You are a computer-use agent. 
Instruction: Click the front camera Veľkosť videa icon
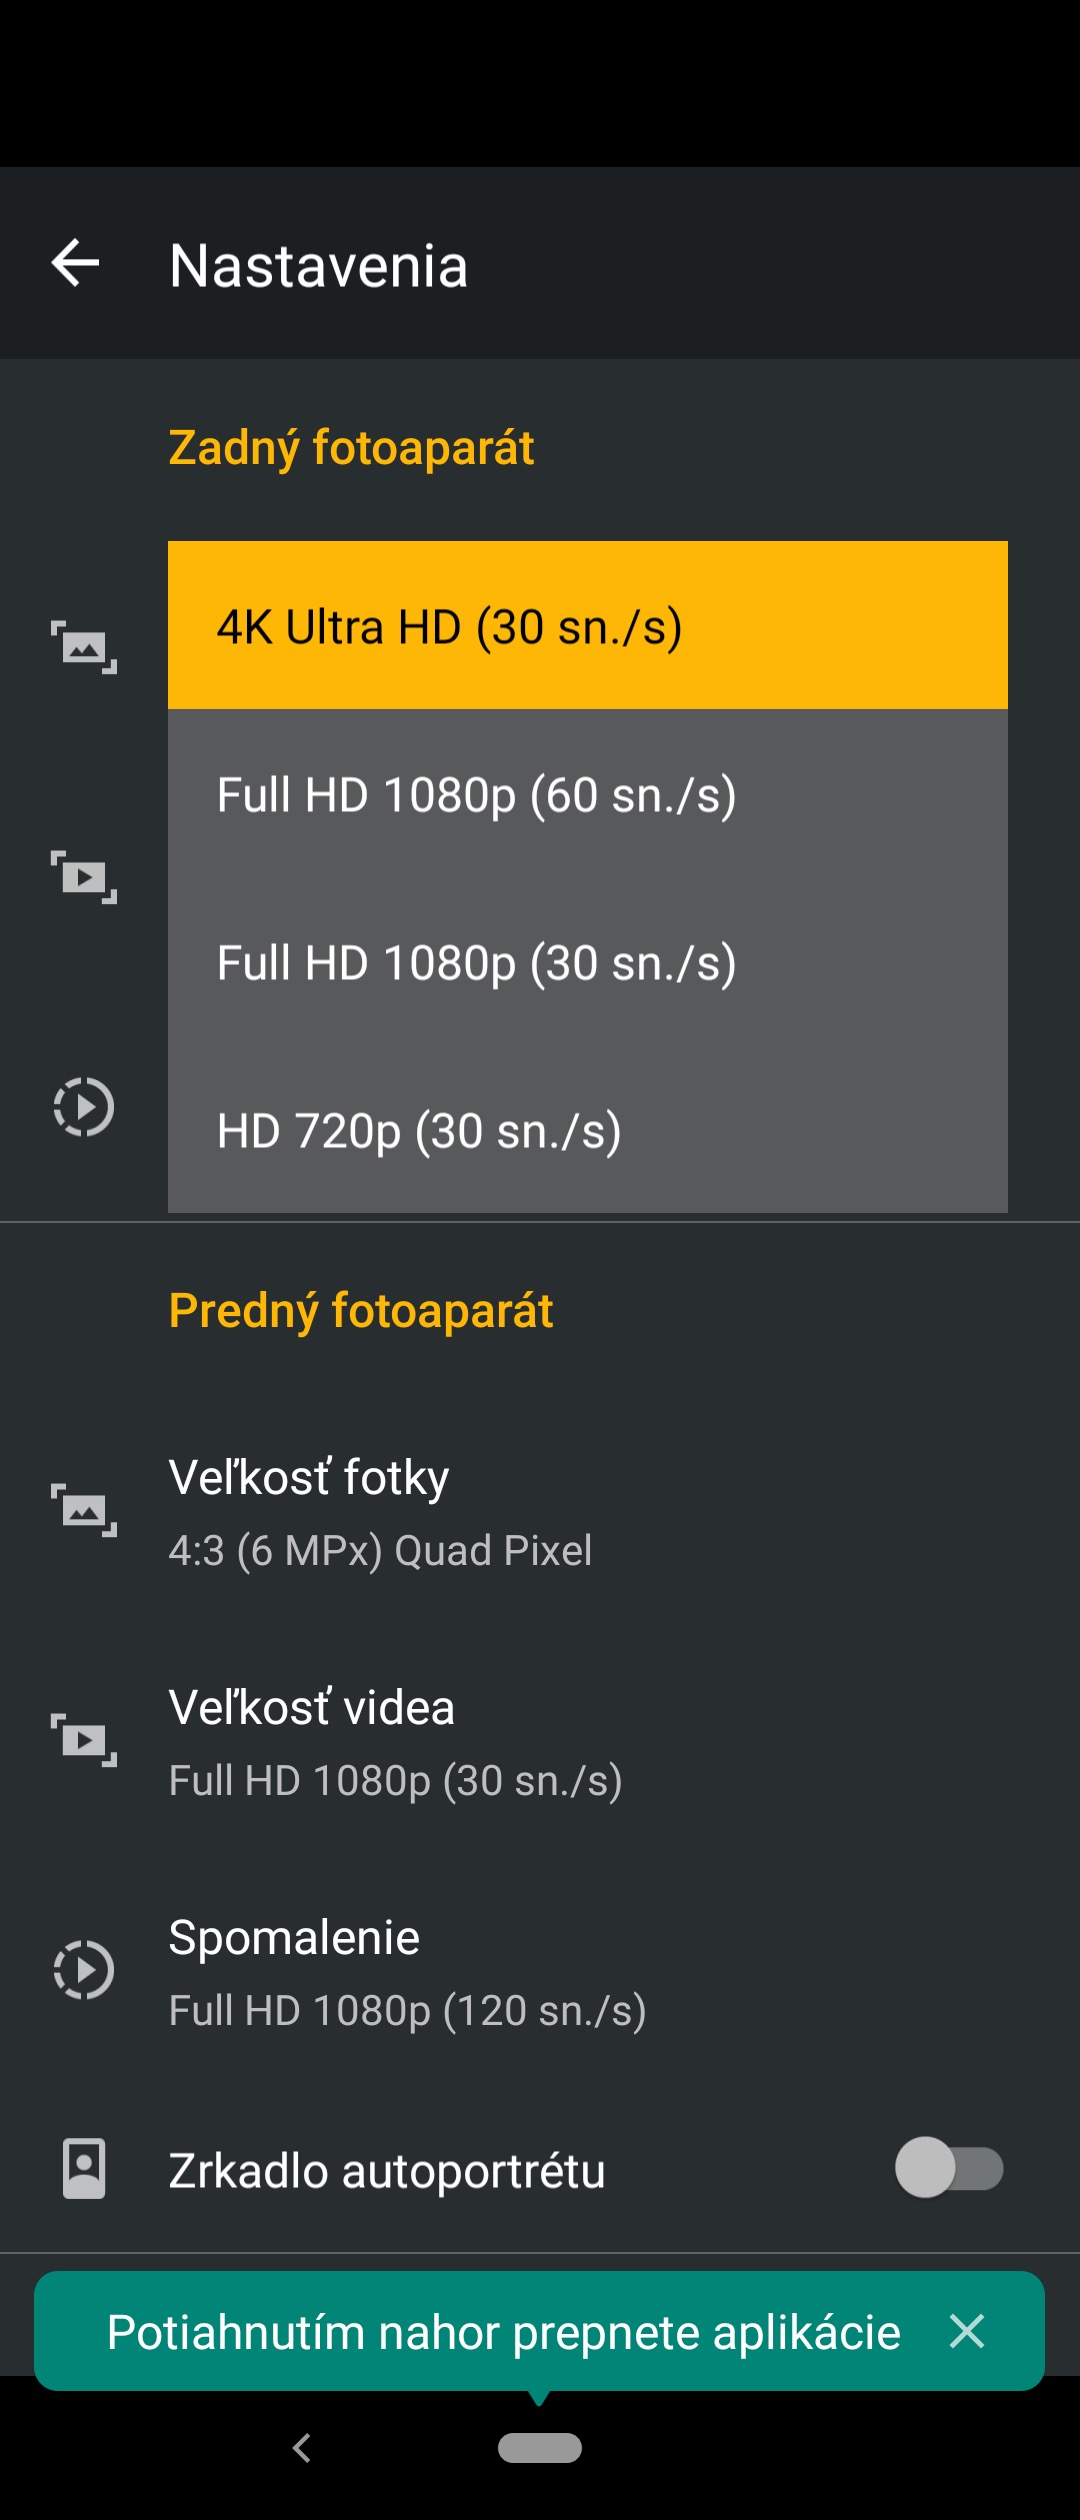coord(84,1740)
